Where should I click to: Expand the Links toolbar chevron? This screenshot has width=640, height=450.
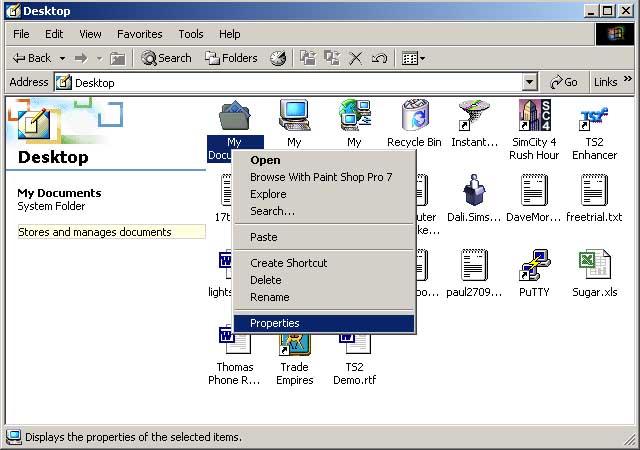pyautogui.click(x=628, y=78)
